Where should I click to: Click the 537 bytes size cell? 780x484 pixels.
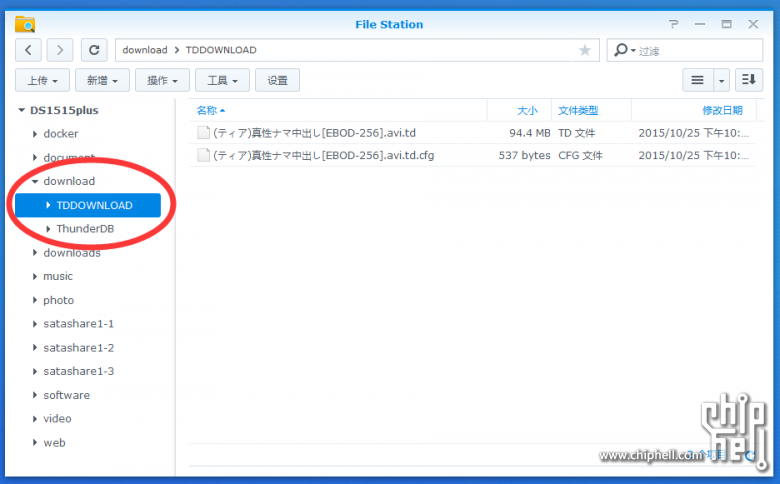coord(525,155)
